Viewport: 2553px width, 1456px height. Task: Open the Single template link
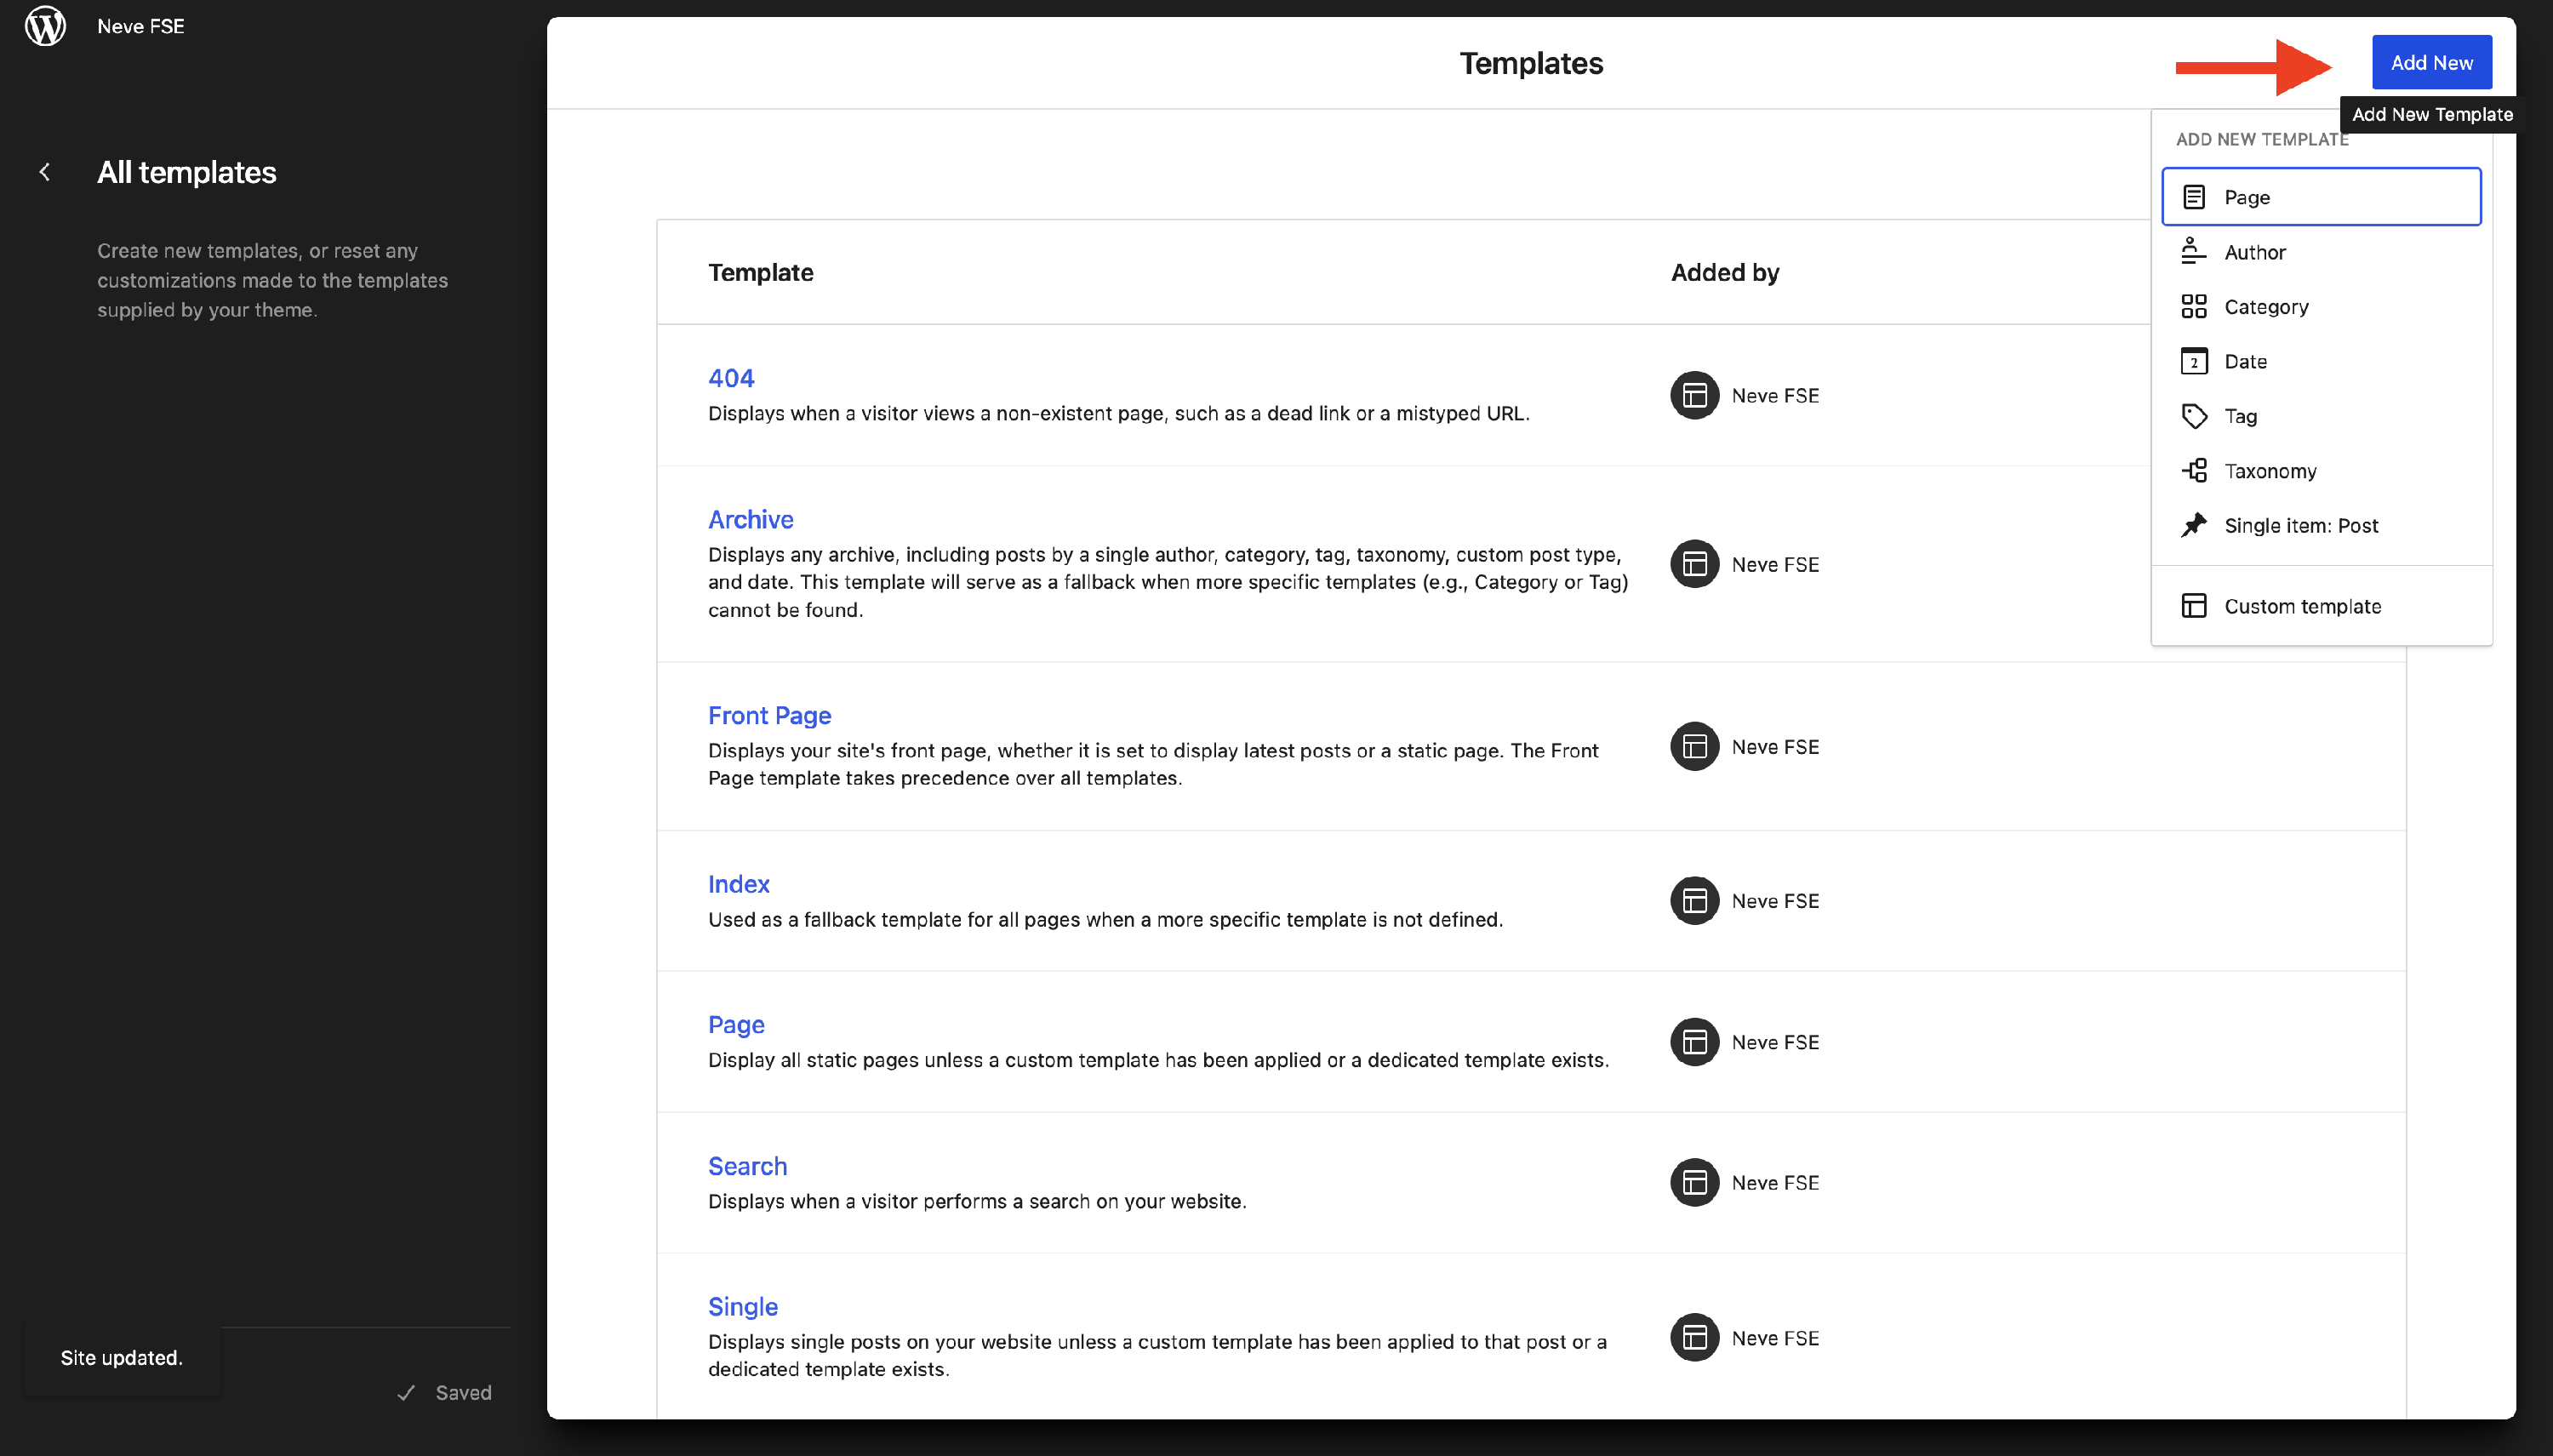(742, 1306)
